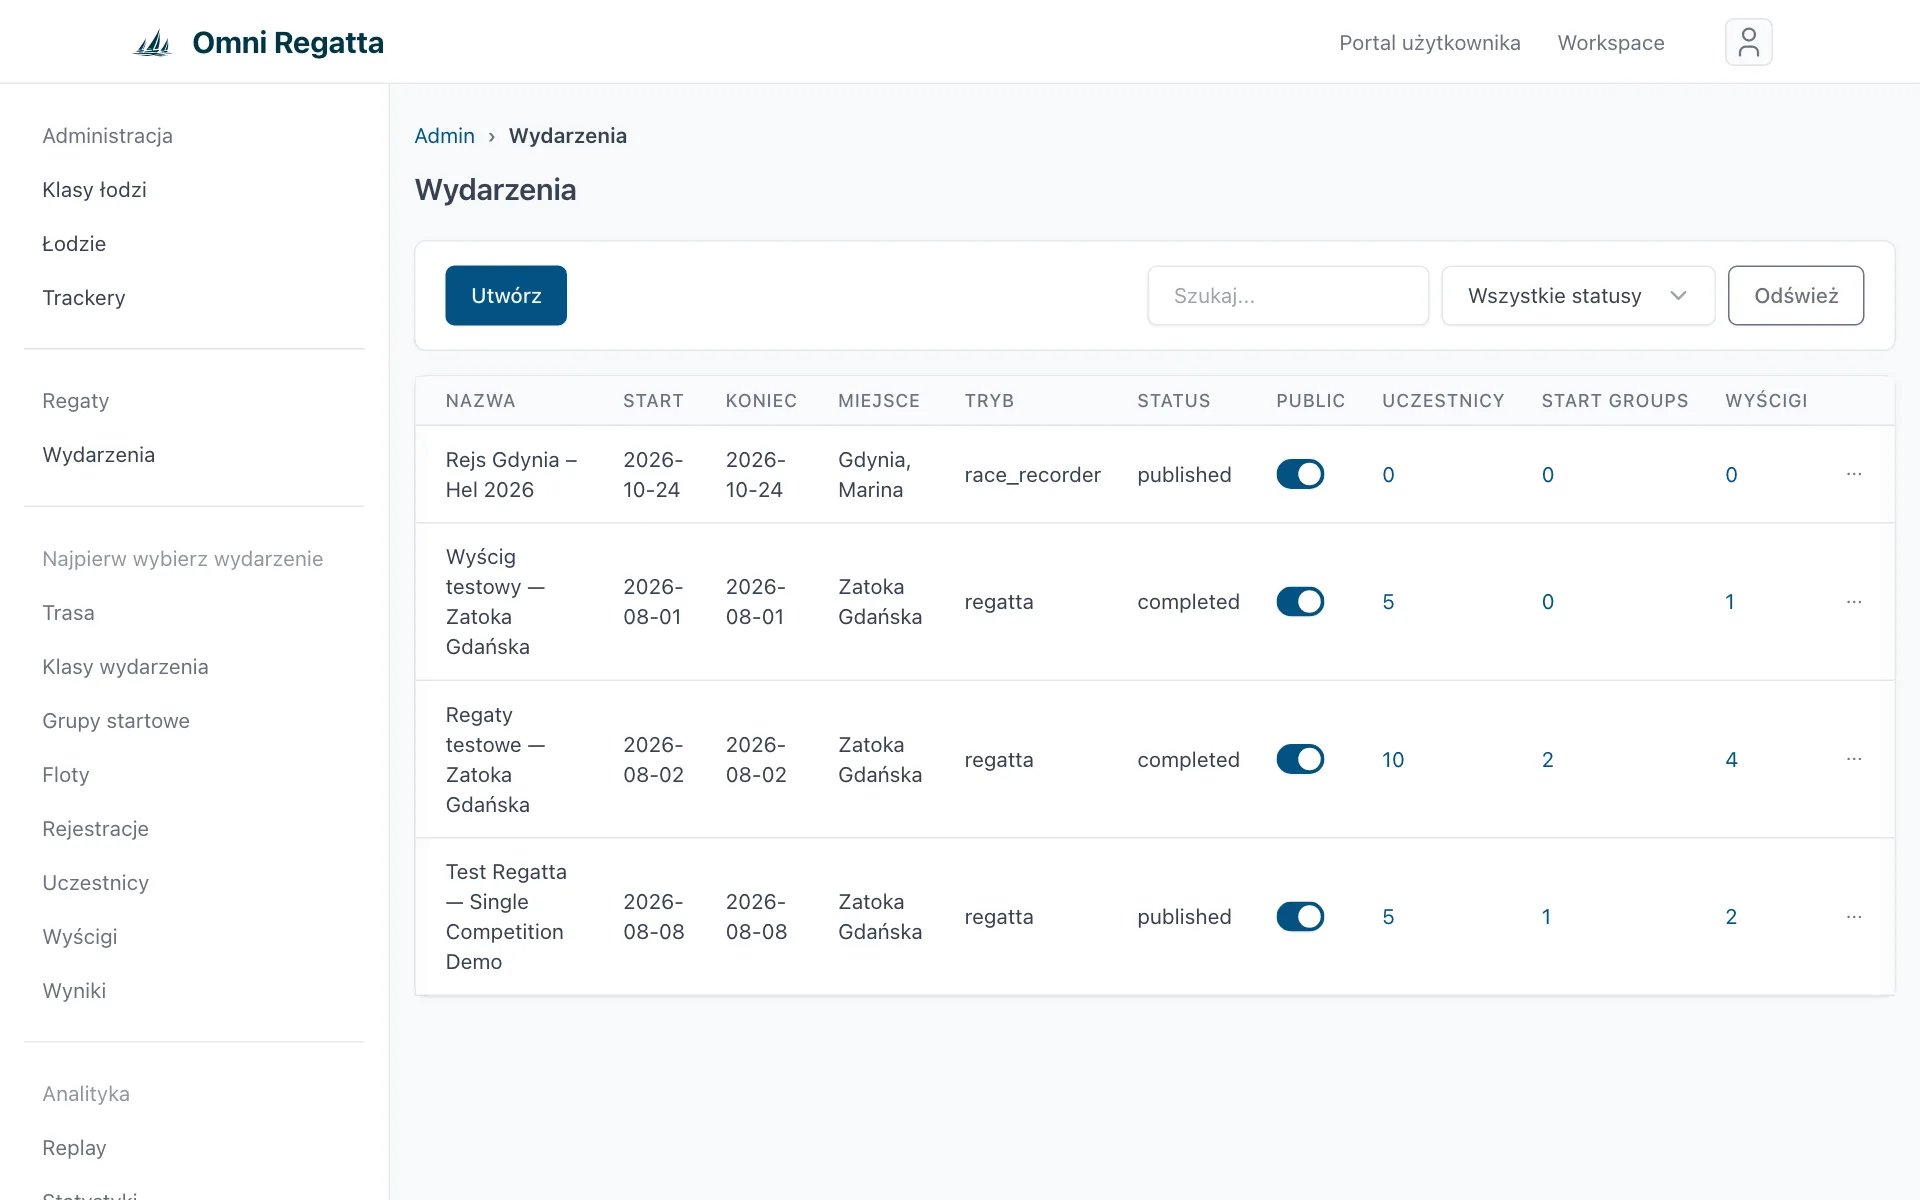Open actions menu for Wyścig testowy row
This screenshot has width=1920, height=1200.
(1854, 602)
